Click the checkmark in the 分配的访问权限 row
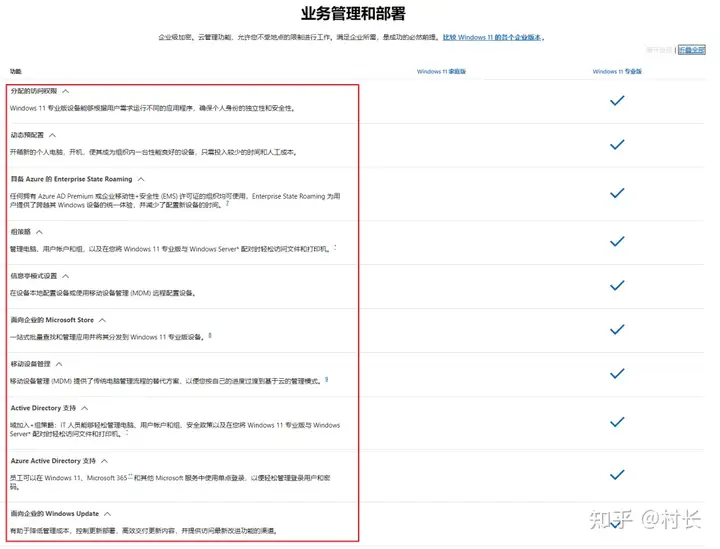Screen dimensions: 720x549 (x=617, y=101)
